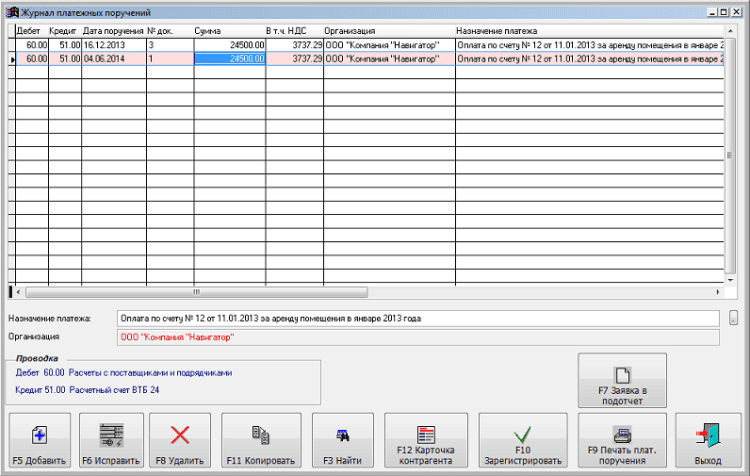Click the horizontal scrollbar left arrow
Viewport: 750px width, 476px height.
pyautogui.click(x=18, y=292)
